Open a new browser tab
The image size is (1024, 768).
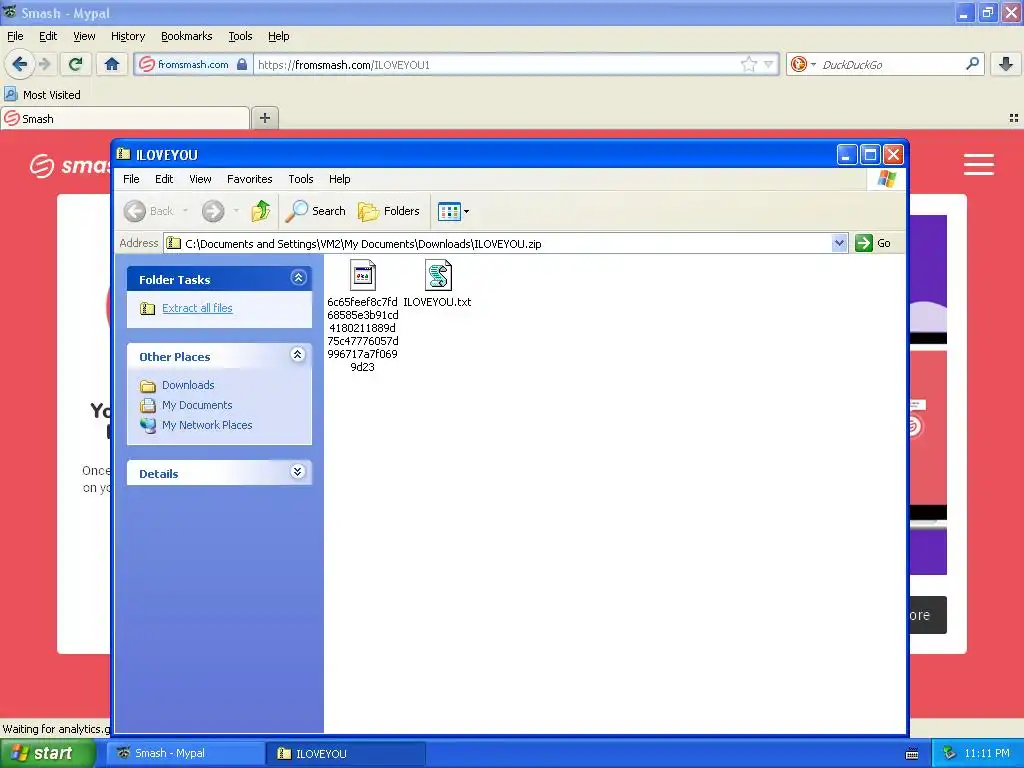click(264, 118)
